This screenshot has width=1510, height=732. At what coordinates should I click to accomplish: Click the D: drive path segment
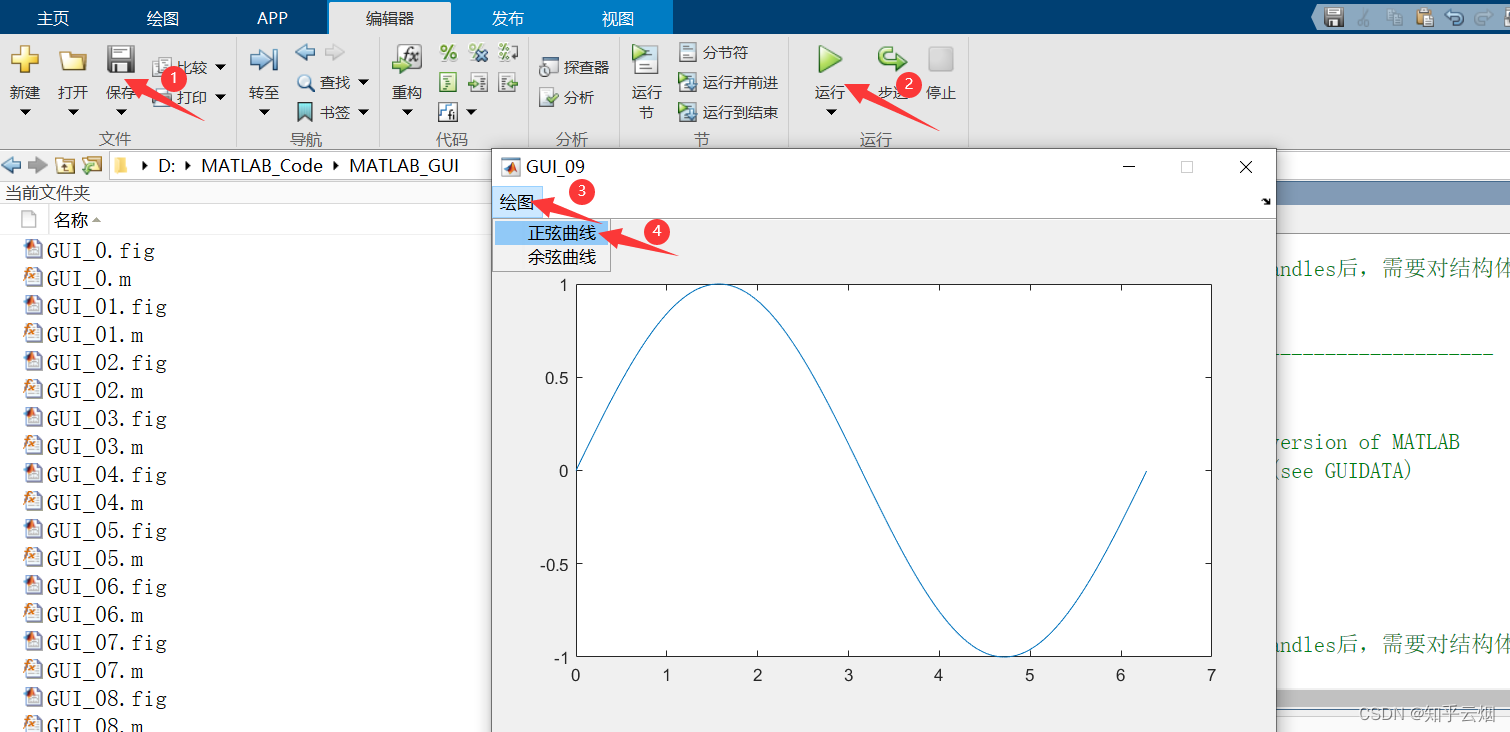166,166
